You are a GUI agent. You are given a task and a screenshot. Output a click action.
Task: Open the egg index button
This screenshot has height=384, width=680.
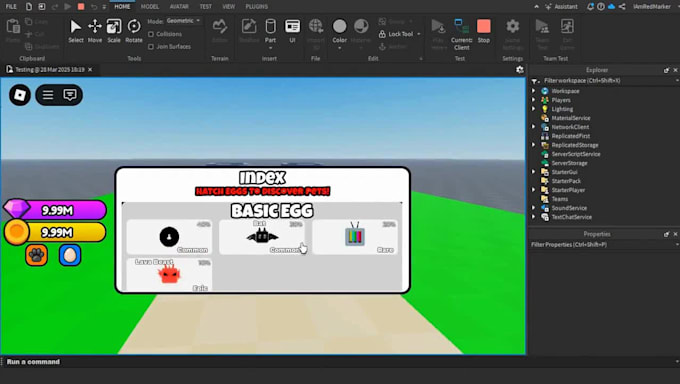coord(70,255)
